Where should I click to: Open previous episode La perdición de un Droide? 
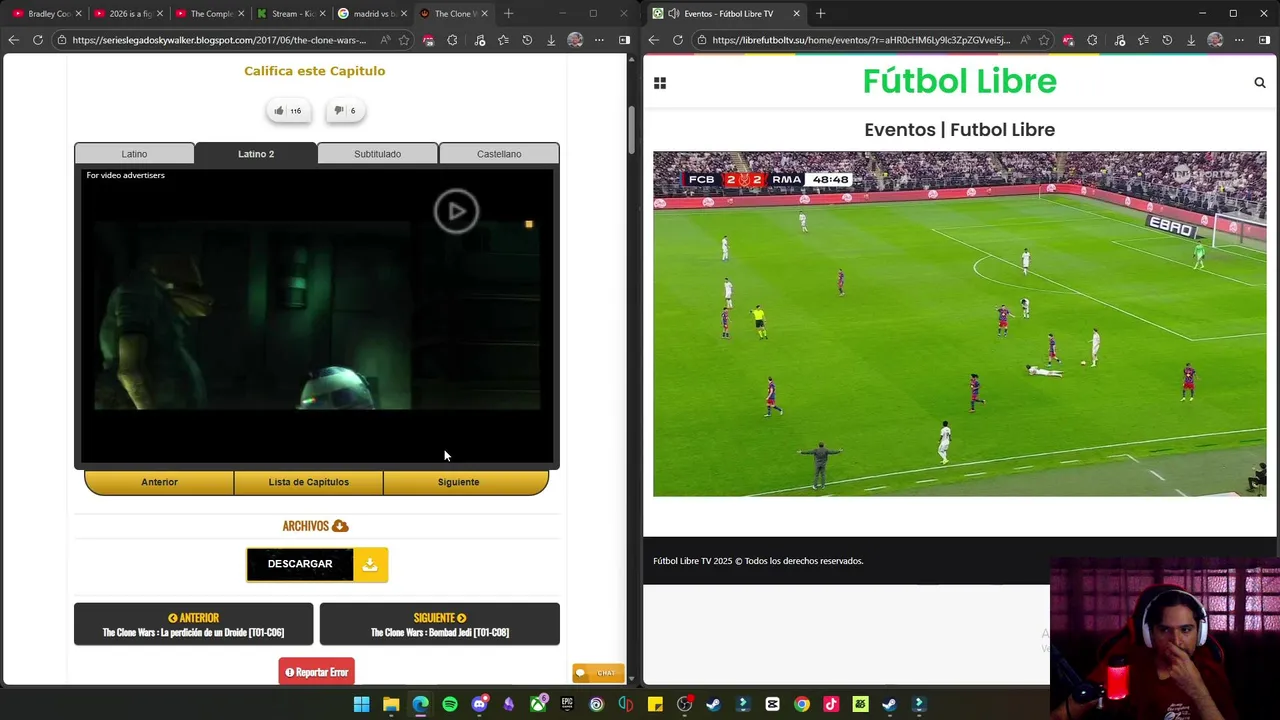[x=193, y=624]
